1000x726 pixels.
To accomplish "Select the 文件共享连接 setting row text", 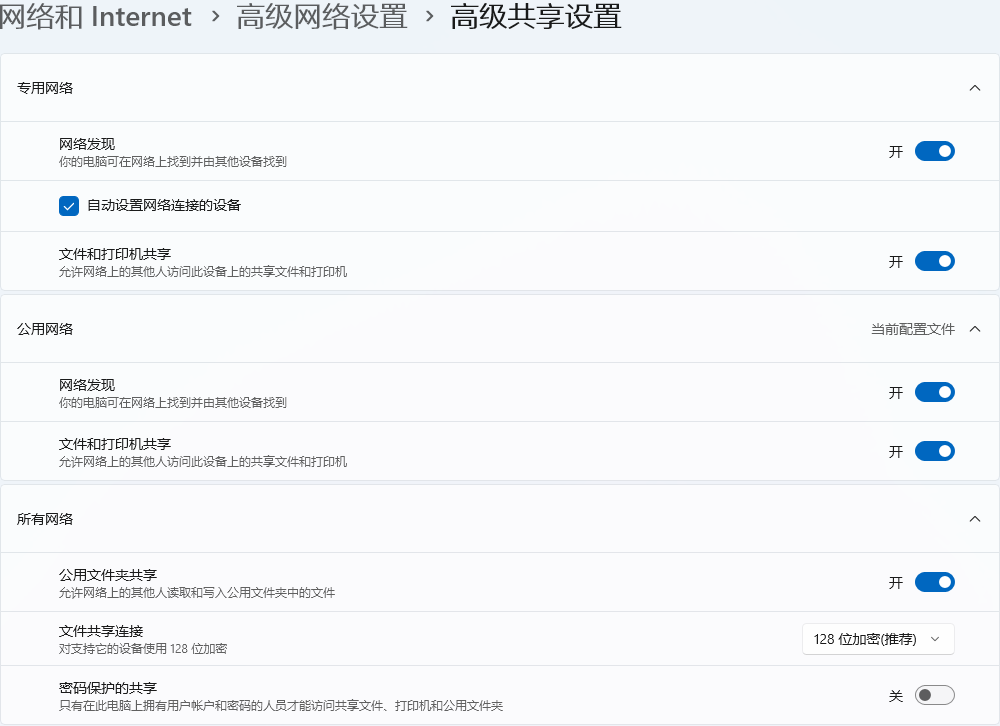I will point(101,631).
